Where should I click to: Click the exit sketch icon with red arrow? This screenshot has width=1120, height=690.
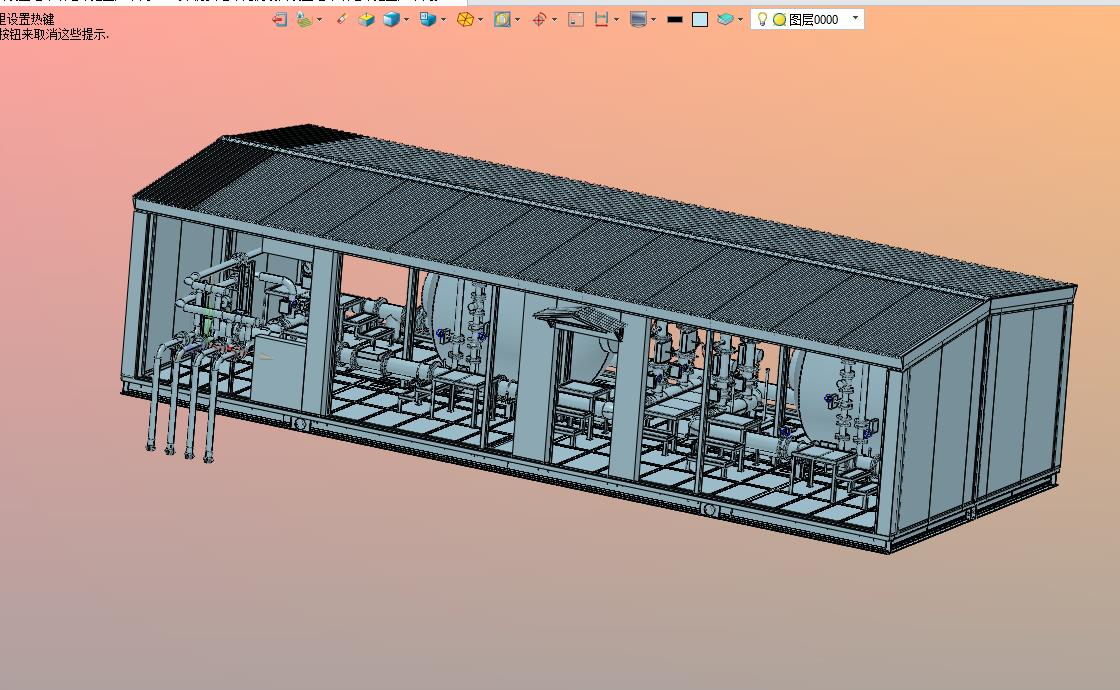pos(279,20)
